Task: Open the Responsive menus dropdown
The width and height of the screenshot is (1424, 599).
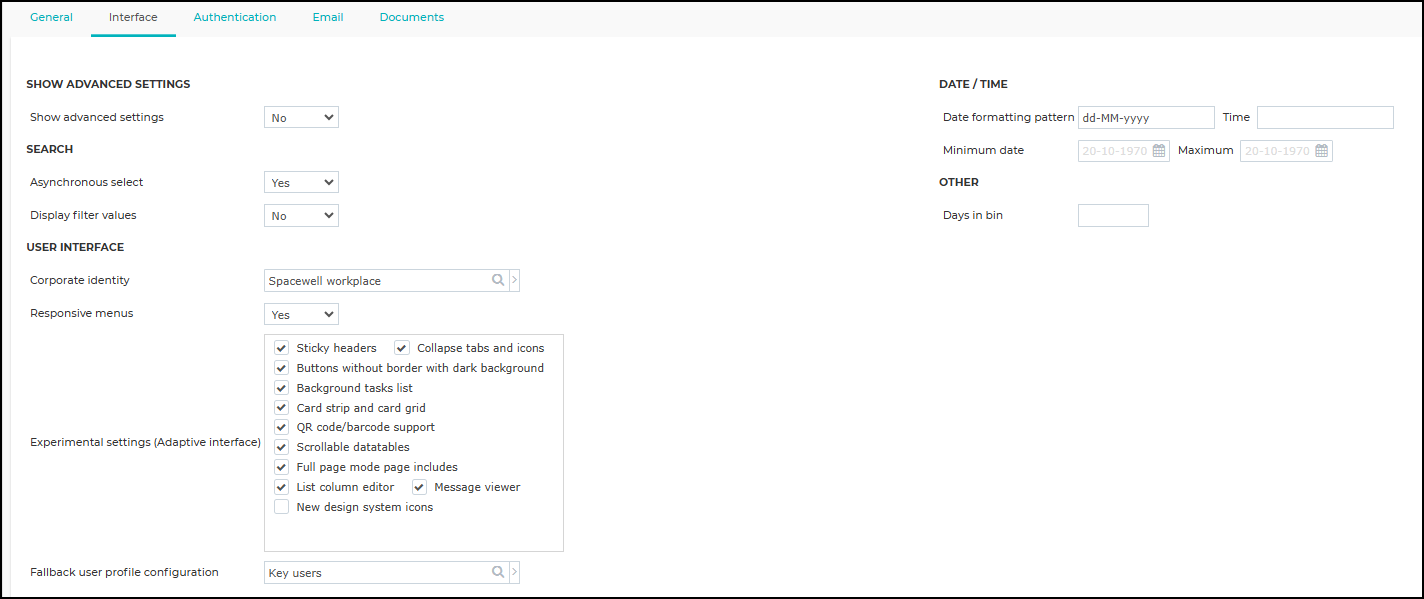Action: click(301, 314)
